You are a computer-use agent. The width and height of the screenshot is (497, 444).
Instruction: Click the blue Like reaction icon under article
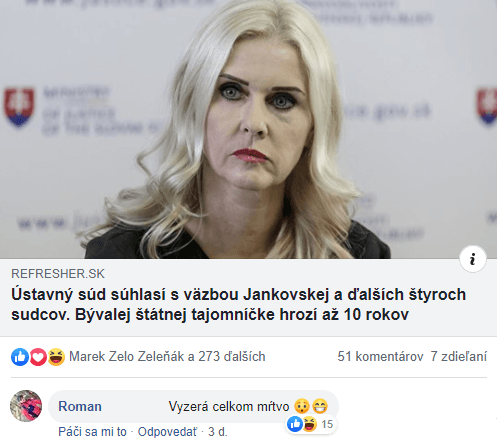pyautogui.click(x=20, y=357)
